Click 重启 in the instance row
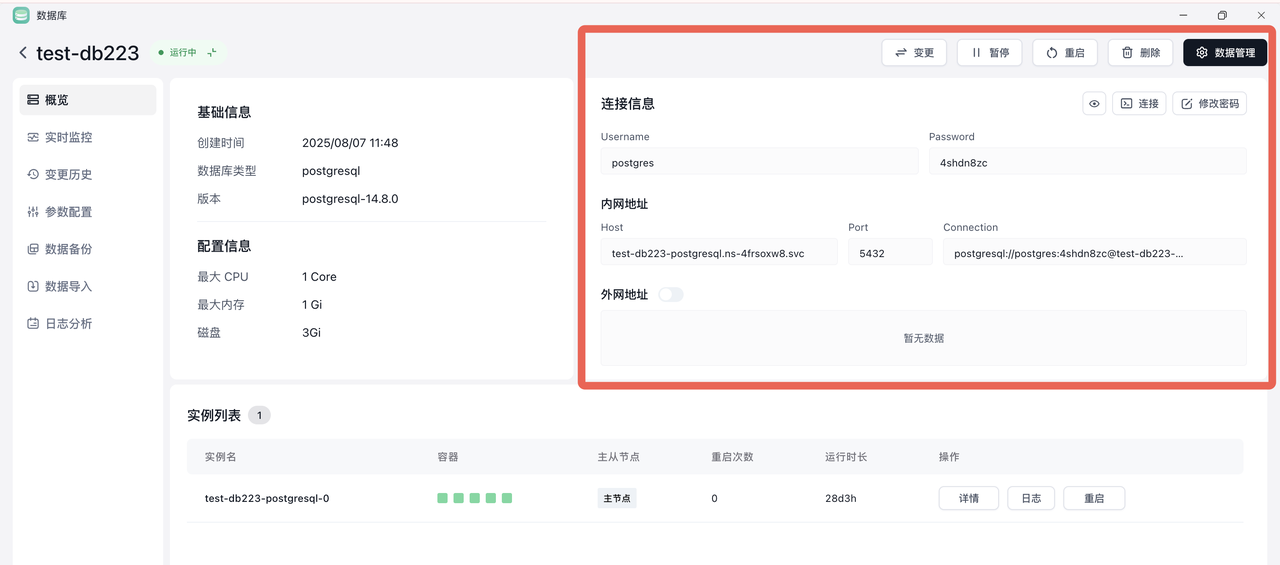The width and height of the screenshot is (1280, 565). 1094,498
